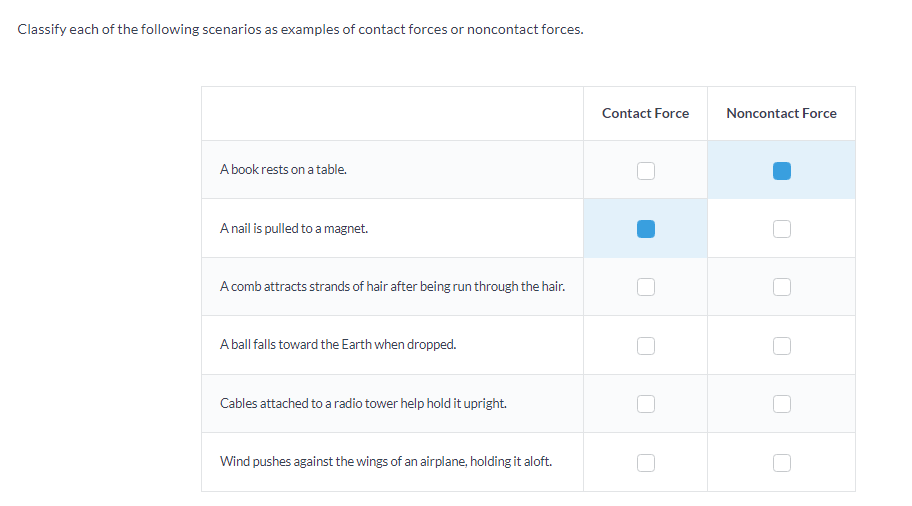Viewport: 912px width, 506px height.
Task: Check Noncontact Force for nail and magnet row
Action: [x=782, y=229]
